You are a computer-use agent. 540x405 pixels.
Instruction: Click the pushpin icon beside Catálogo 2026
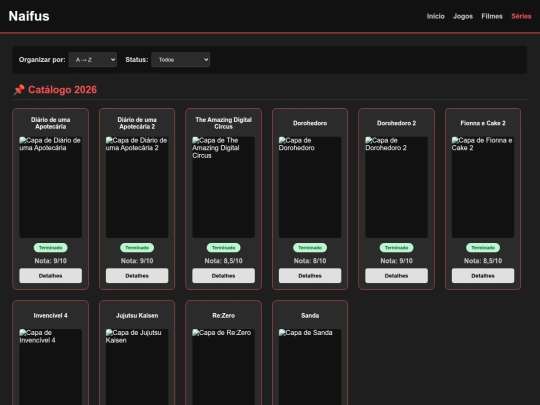click(19, 90)
